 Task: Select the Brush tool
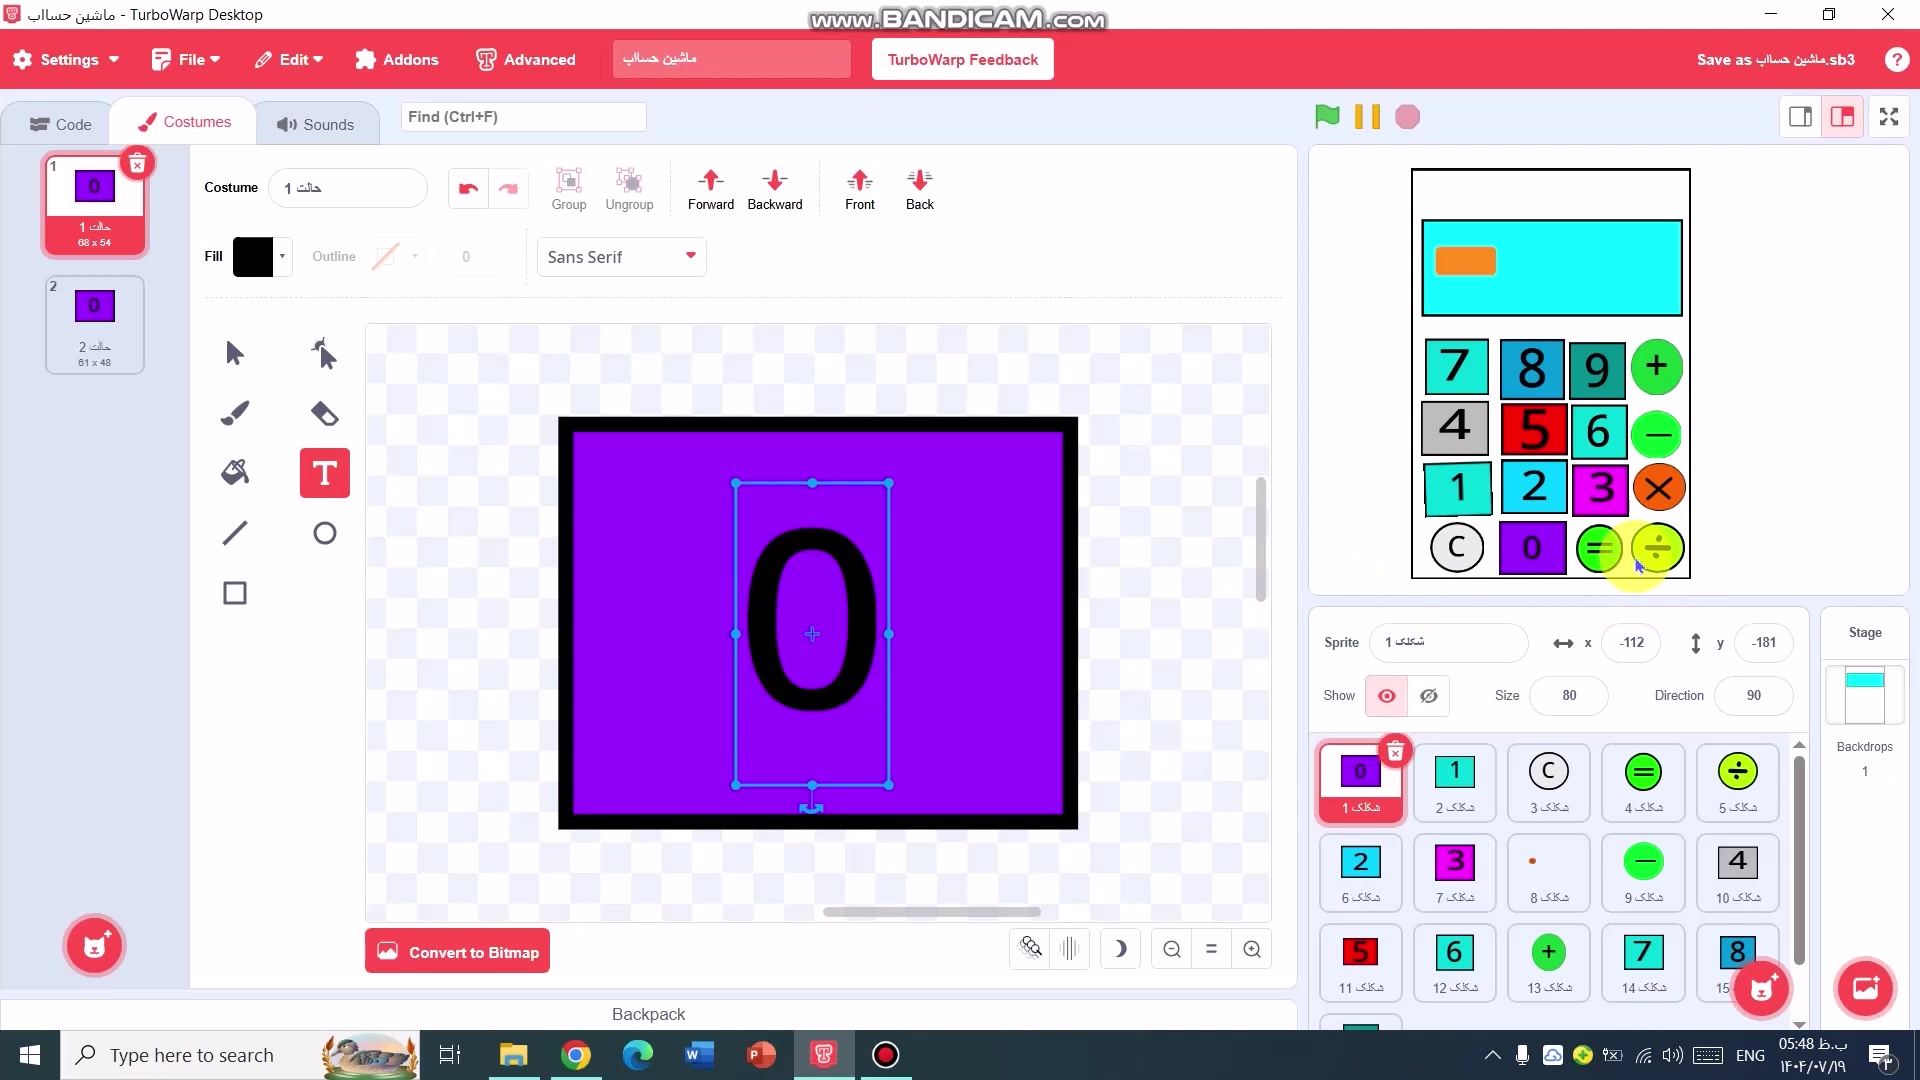point(234,413)
